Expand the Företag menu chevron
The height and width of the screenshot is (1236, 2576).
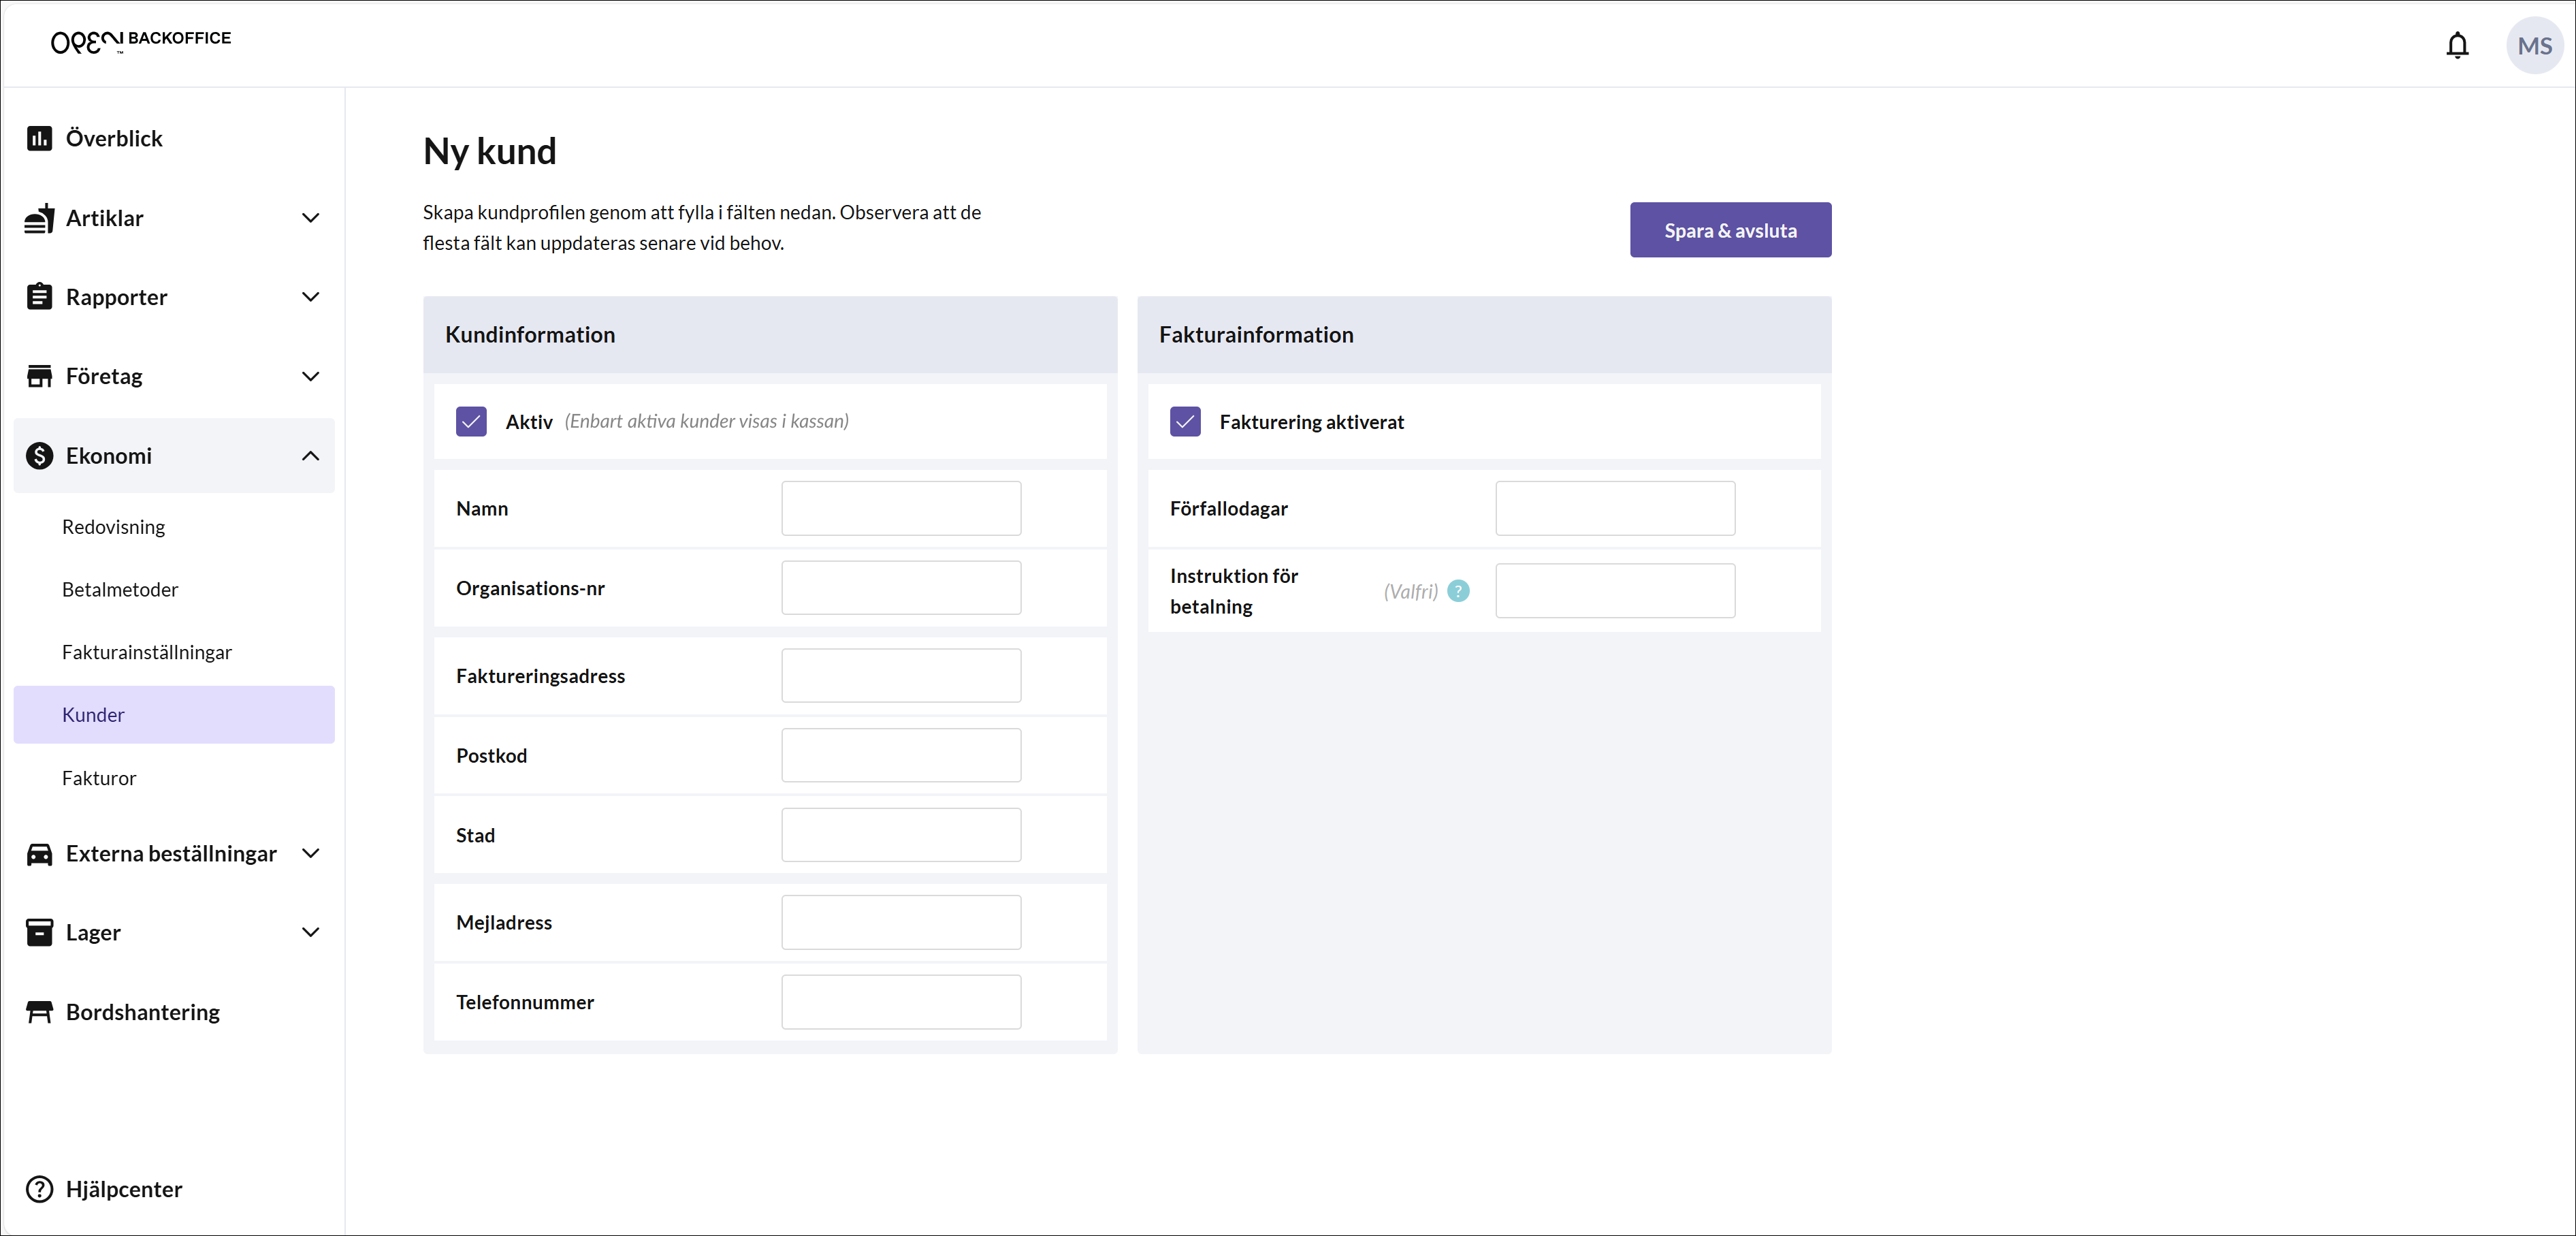(x=311, y=376)
